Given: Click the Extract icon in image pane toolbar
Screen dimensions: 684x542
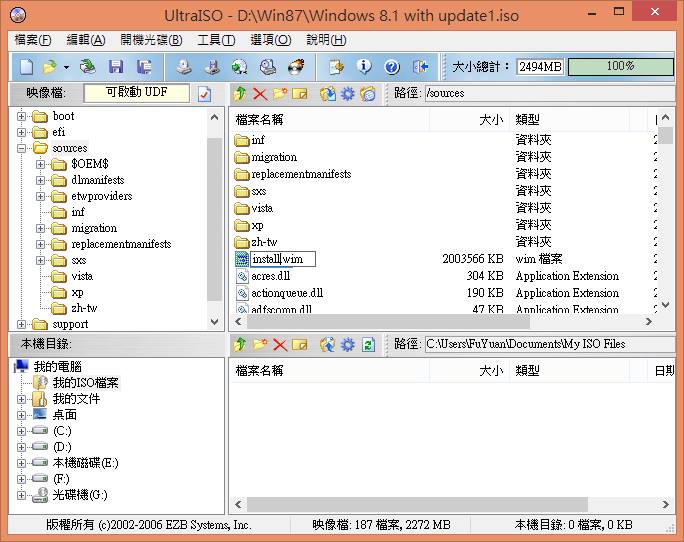Looking at the screenshot, I should point(328,93).
